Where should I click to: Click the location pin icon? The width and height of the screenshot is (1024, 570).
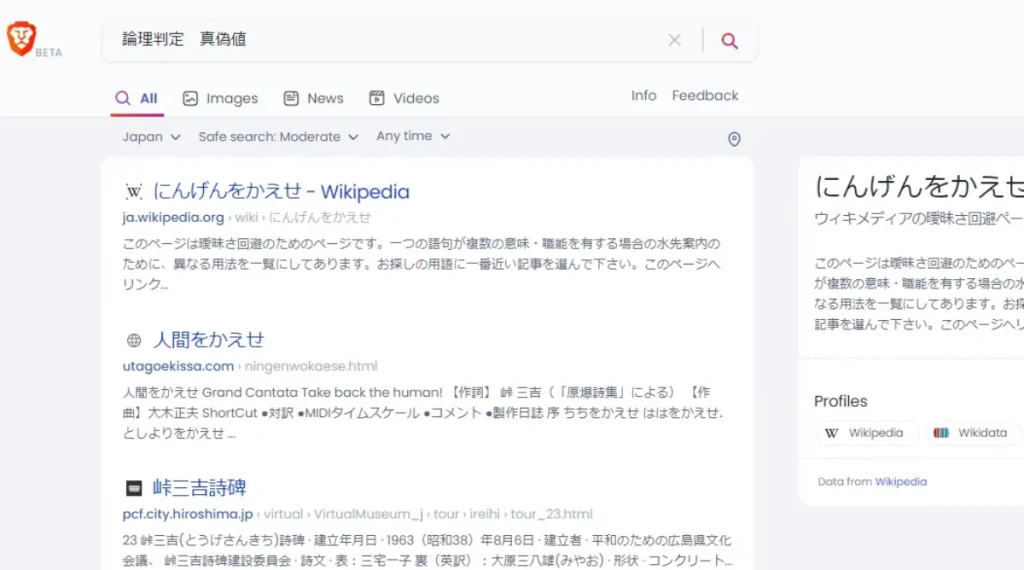[734, 139]
